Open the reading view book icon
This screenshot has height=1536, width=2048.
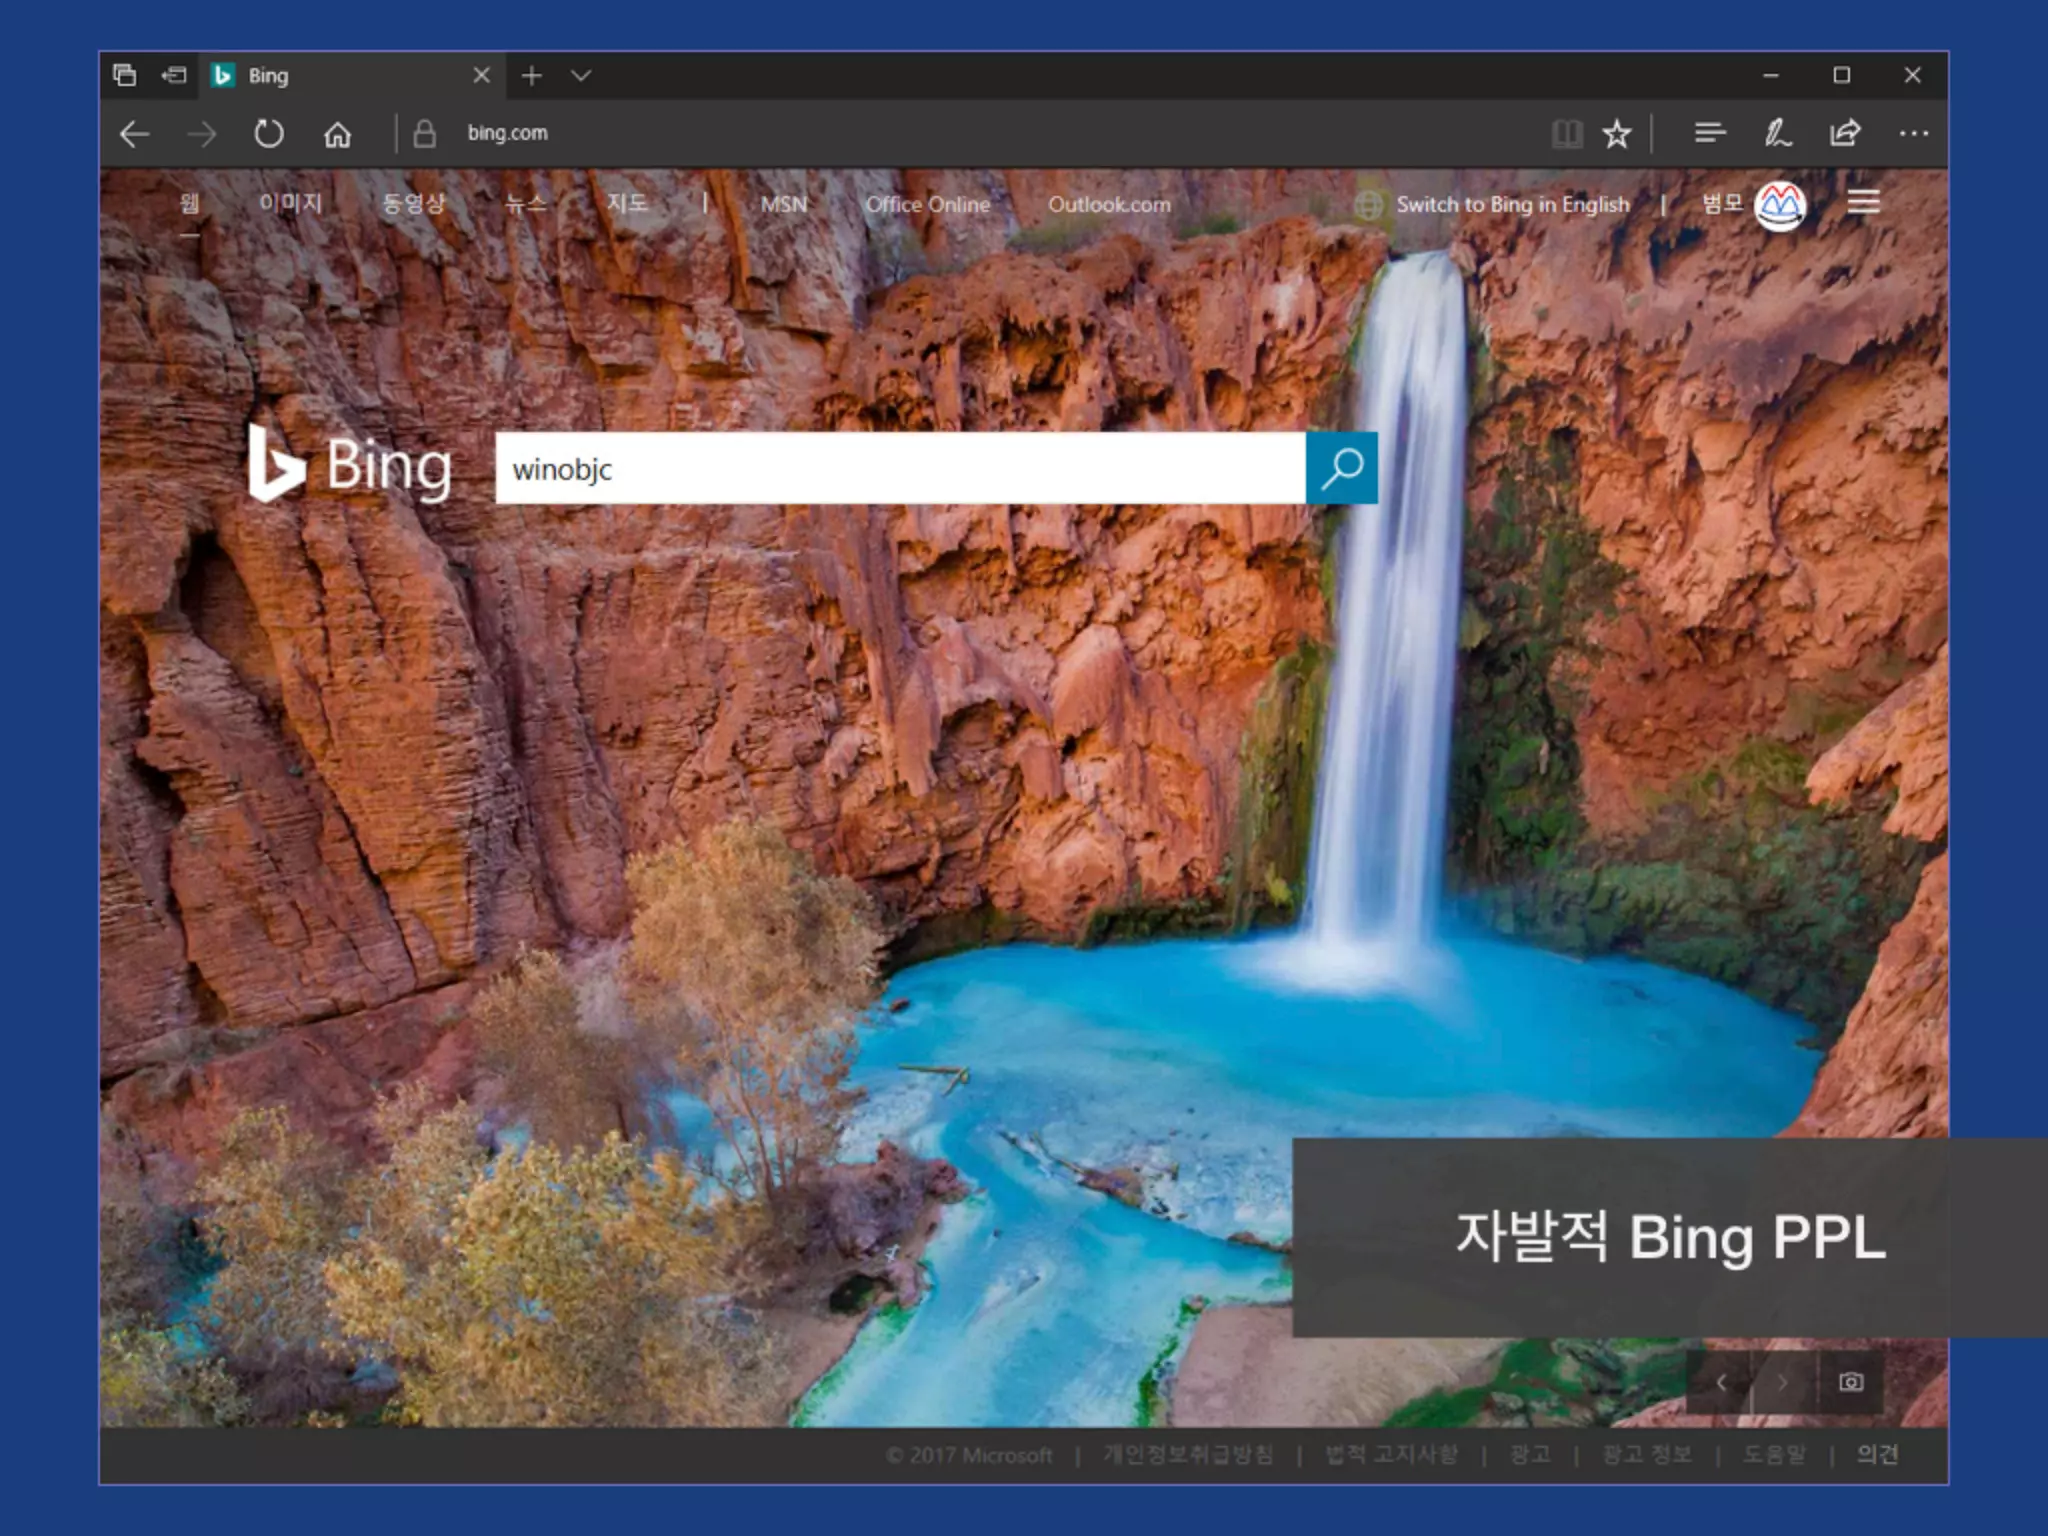coord(1567,133)
